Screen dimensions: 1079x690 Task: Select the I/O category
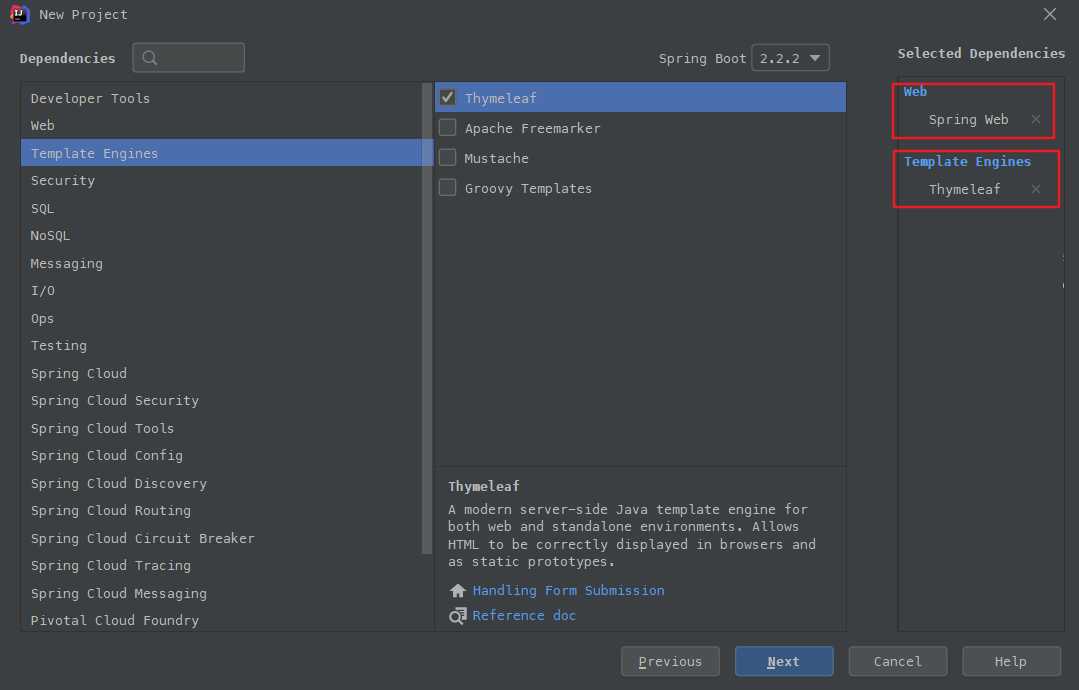click(222, 290)
